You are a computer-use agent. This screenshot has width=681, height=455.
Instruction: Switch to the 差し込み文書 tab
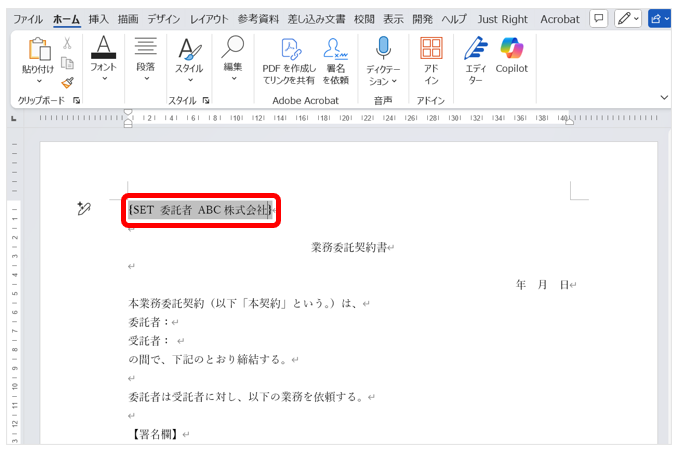[x=316, y=19]
